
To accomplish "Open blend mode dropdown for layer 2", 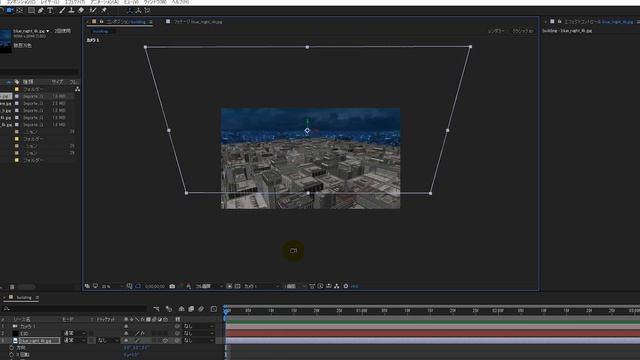I will pyautogui.click(x=74, y=333).
